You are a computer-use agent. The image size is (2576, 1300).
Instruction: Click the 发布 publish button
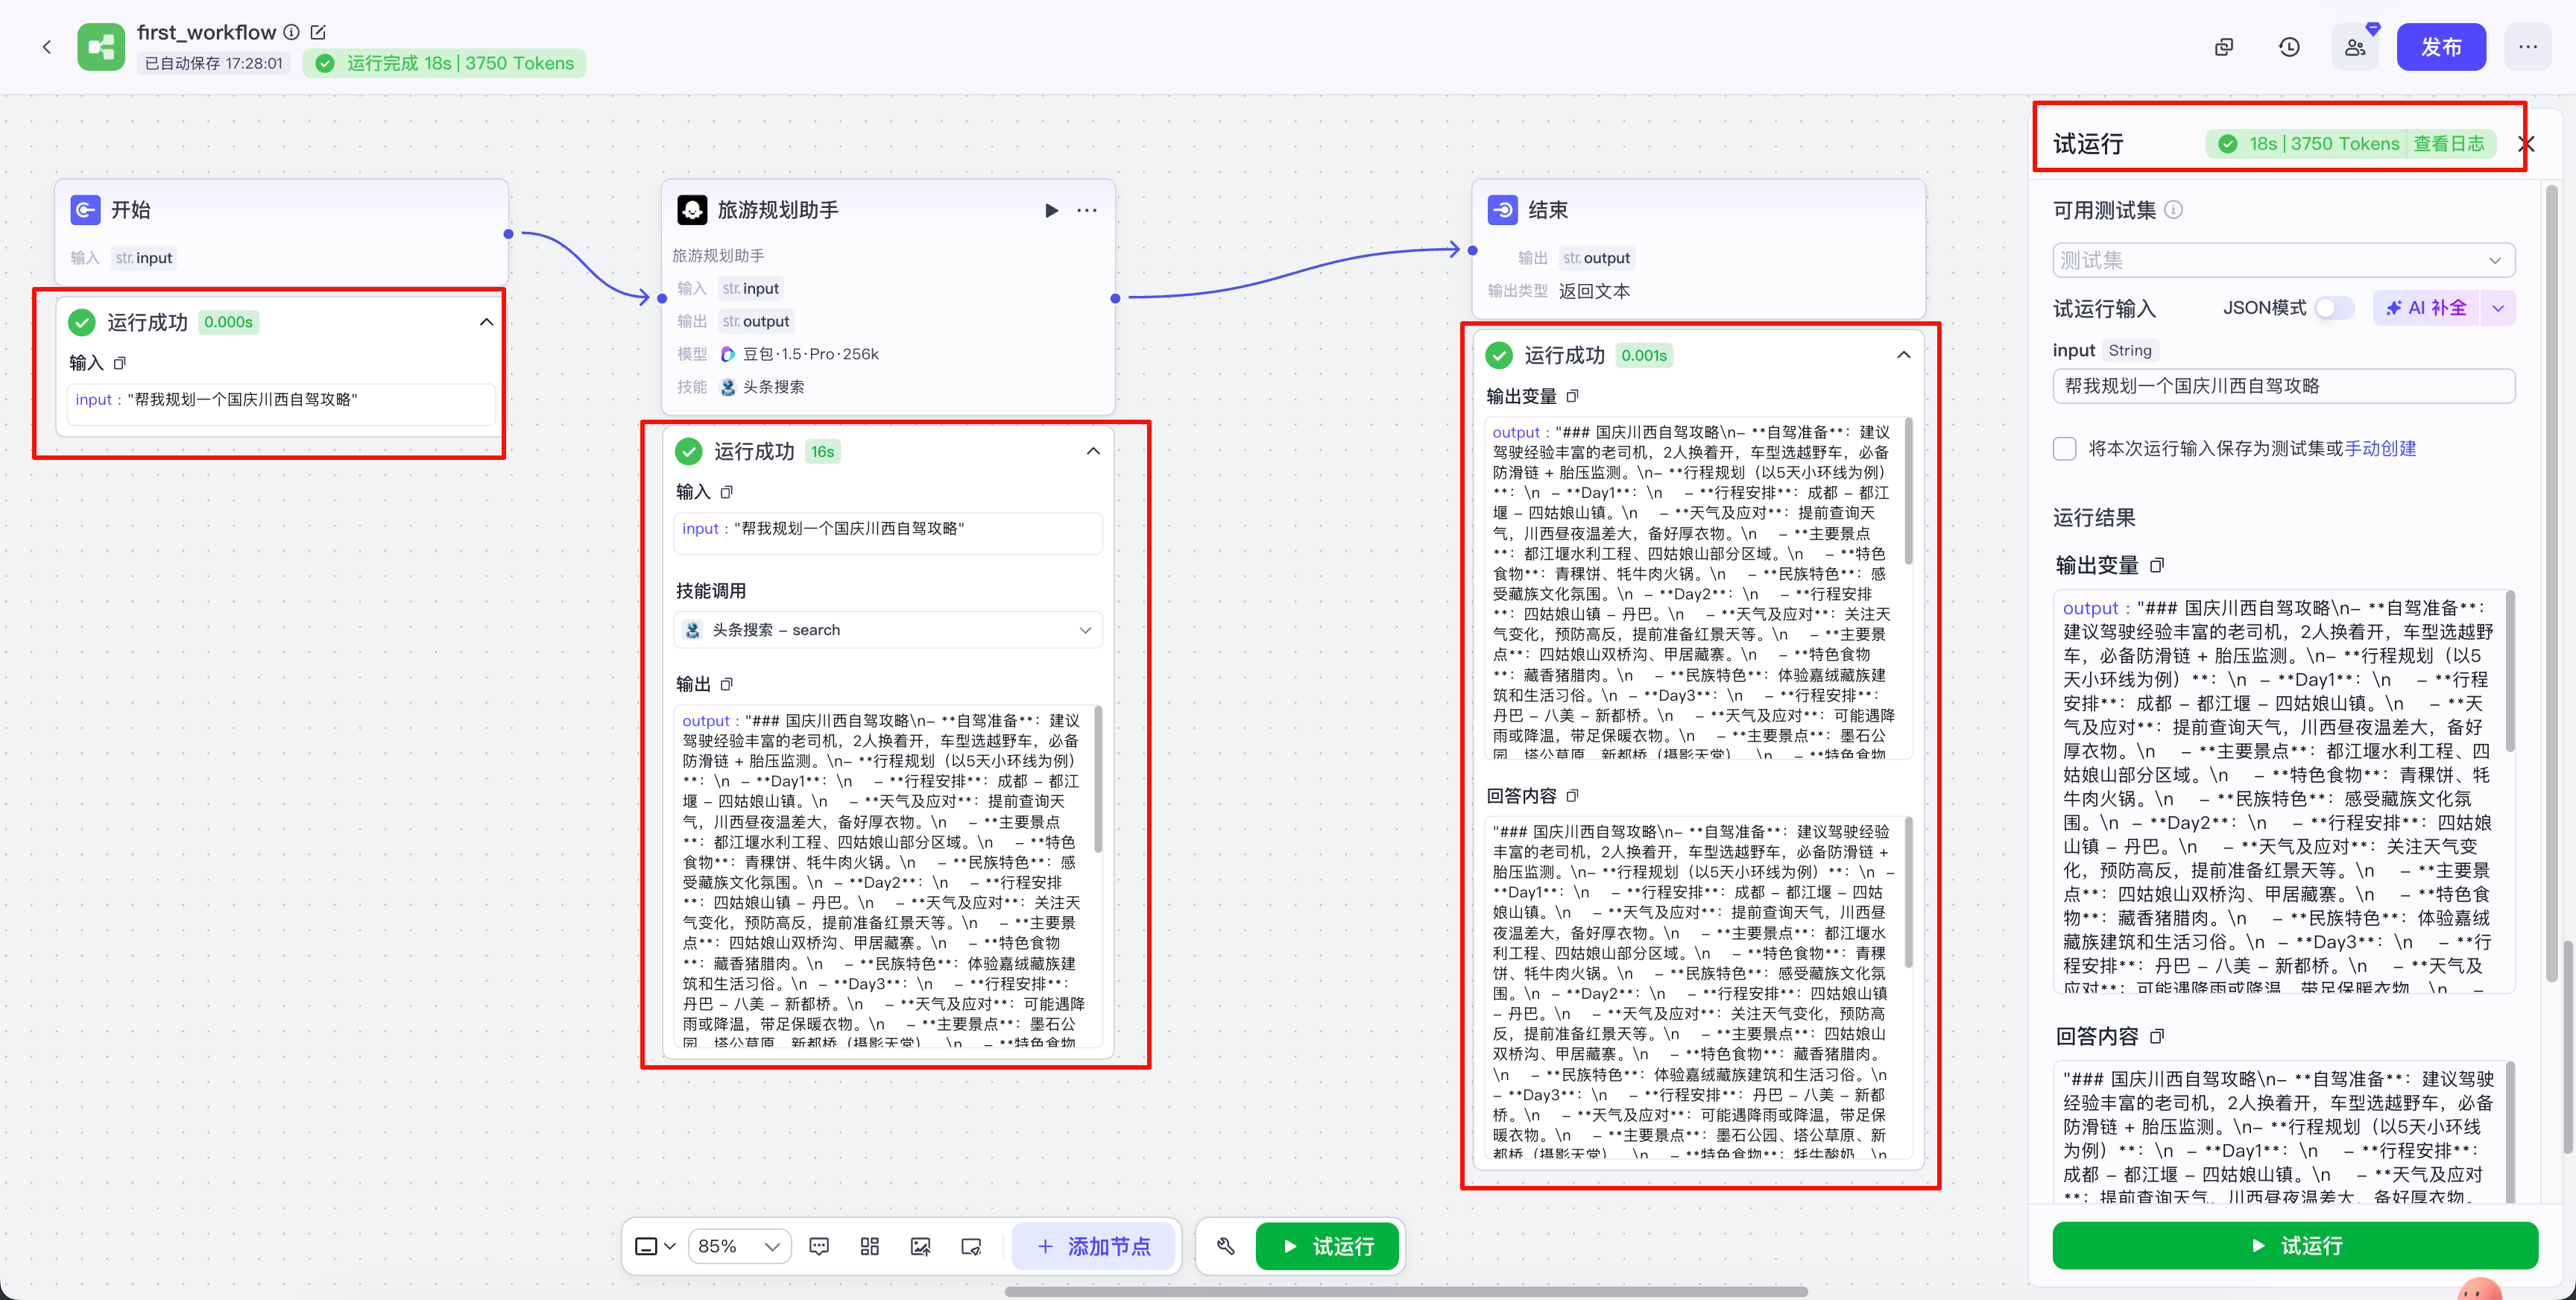(2440, 47)
